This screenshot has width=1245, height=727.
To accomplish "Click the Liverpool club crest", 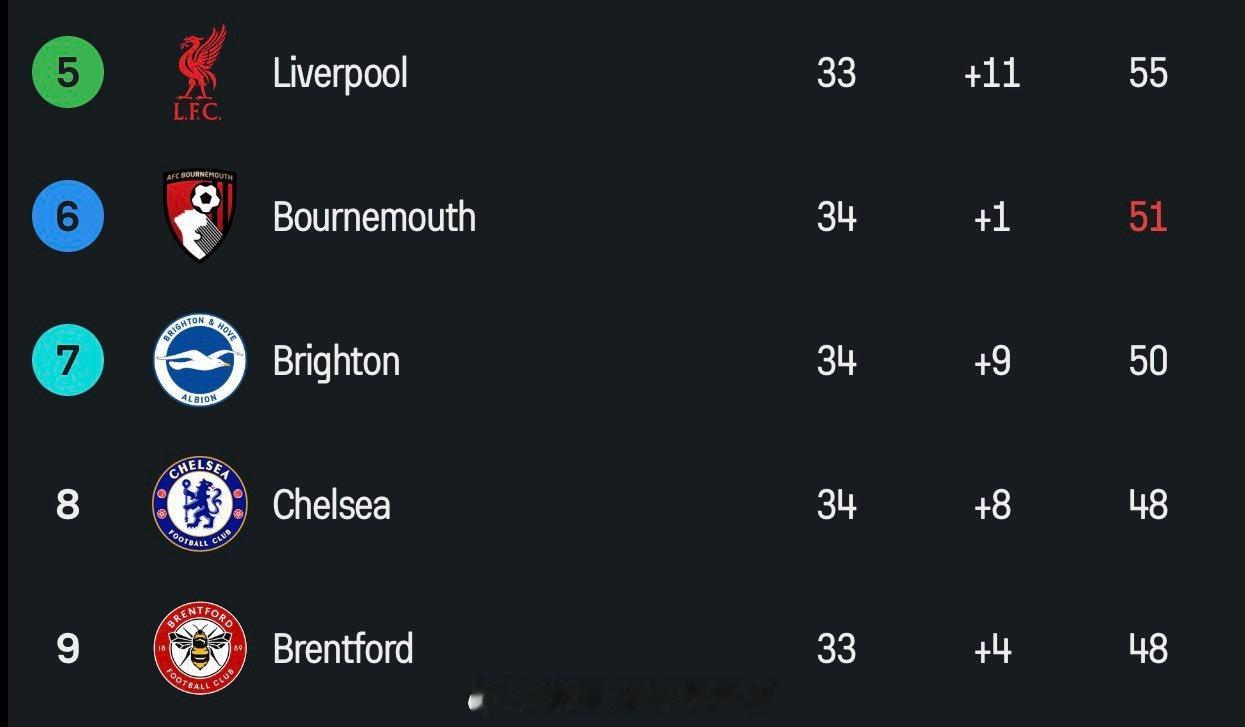I will (x=199, y=73).
